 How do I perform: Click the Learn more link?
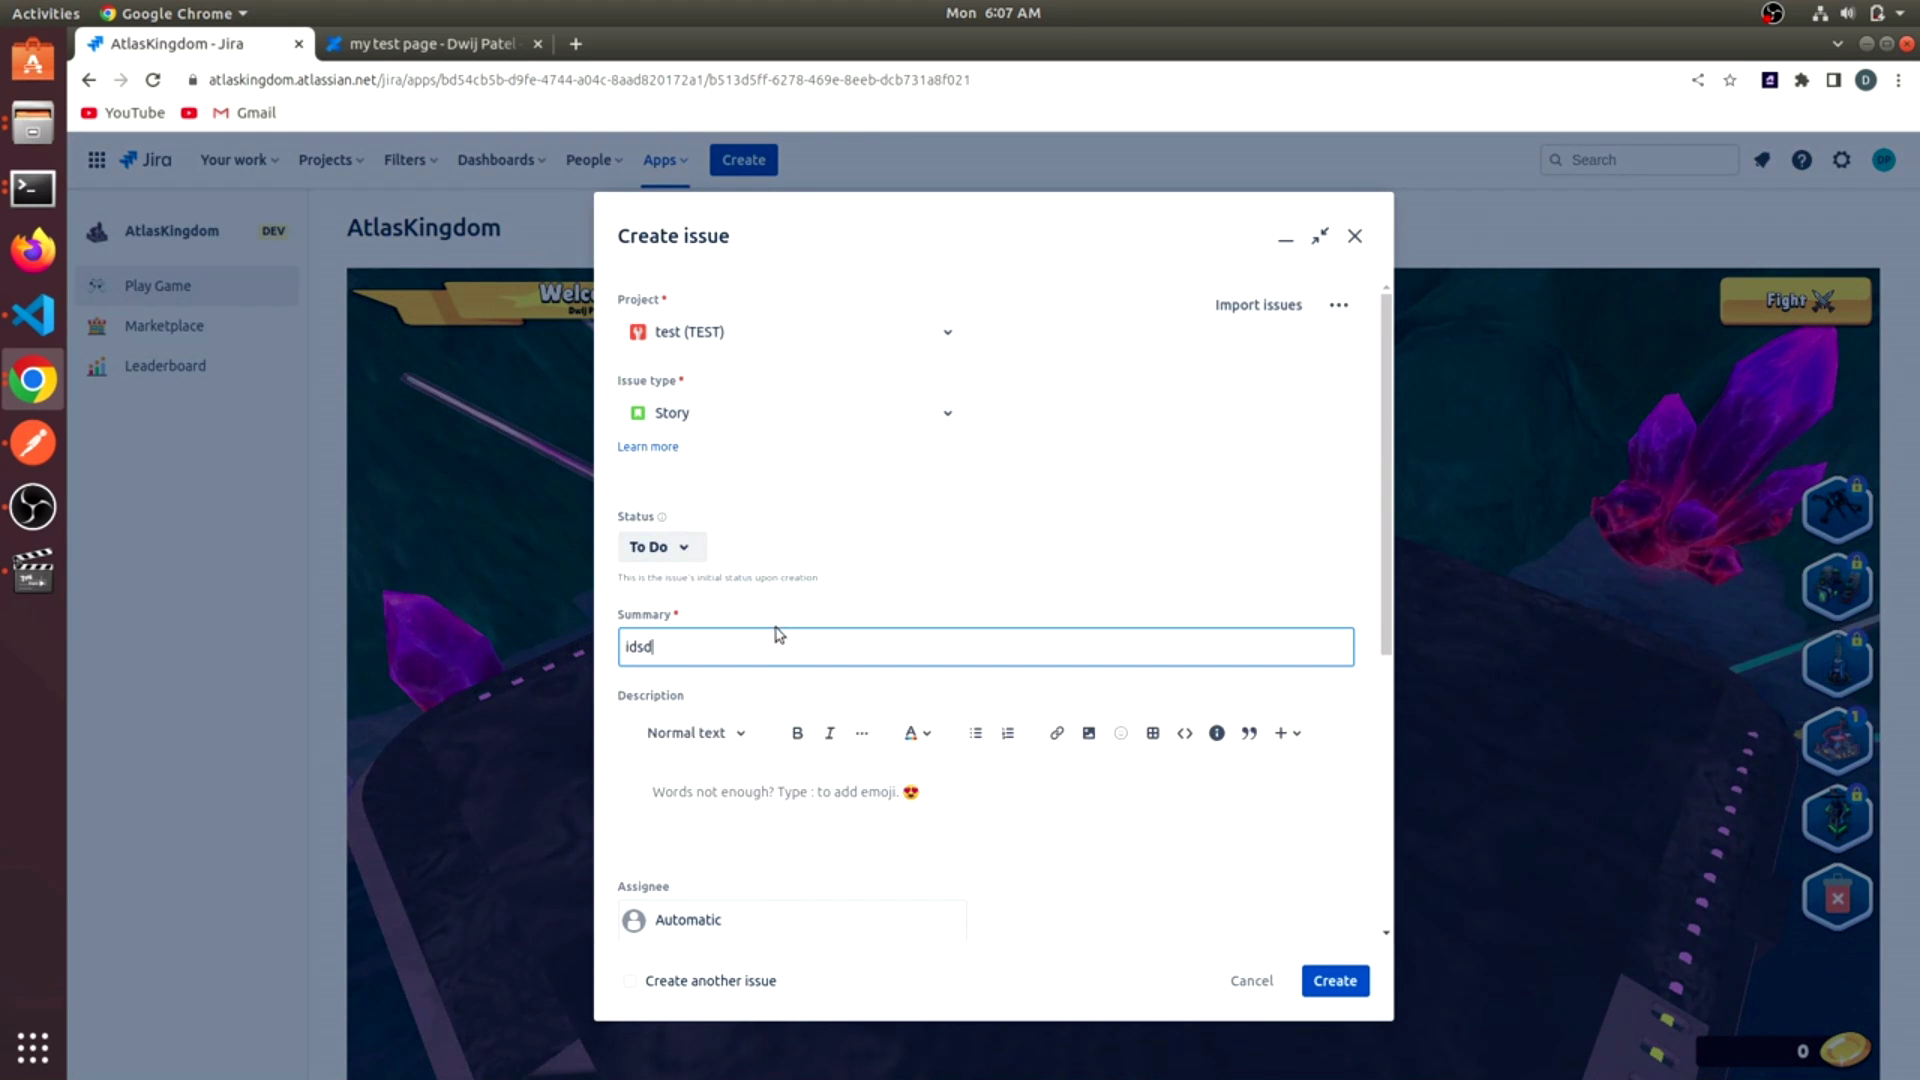[x=647, y=447]
